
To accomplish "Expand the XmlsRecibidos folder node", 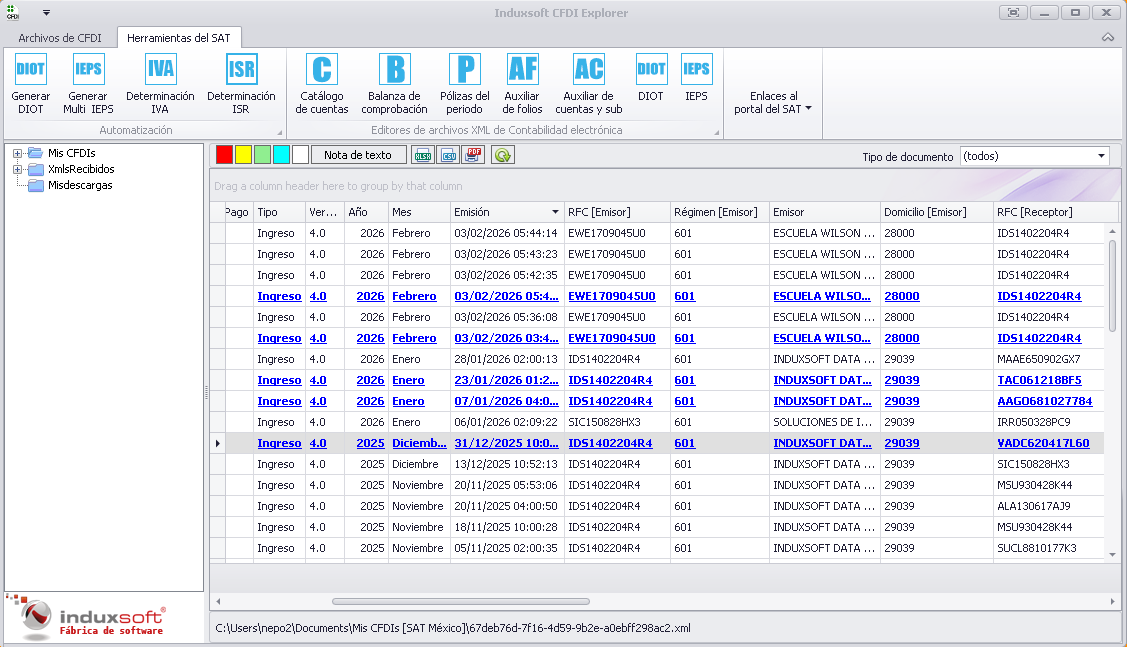I will point(18,170).
